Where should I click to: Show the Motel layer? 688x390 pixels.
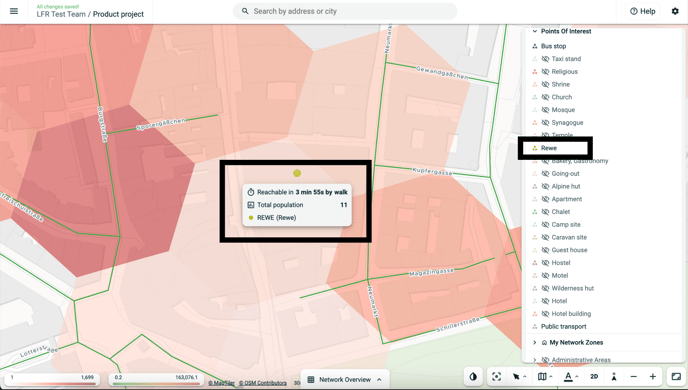(545, 276)
